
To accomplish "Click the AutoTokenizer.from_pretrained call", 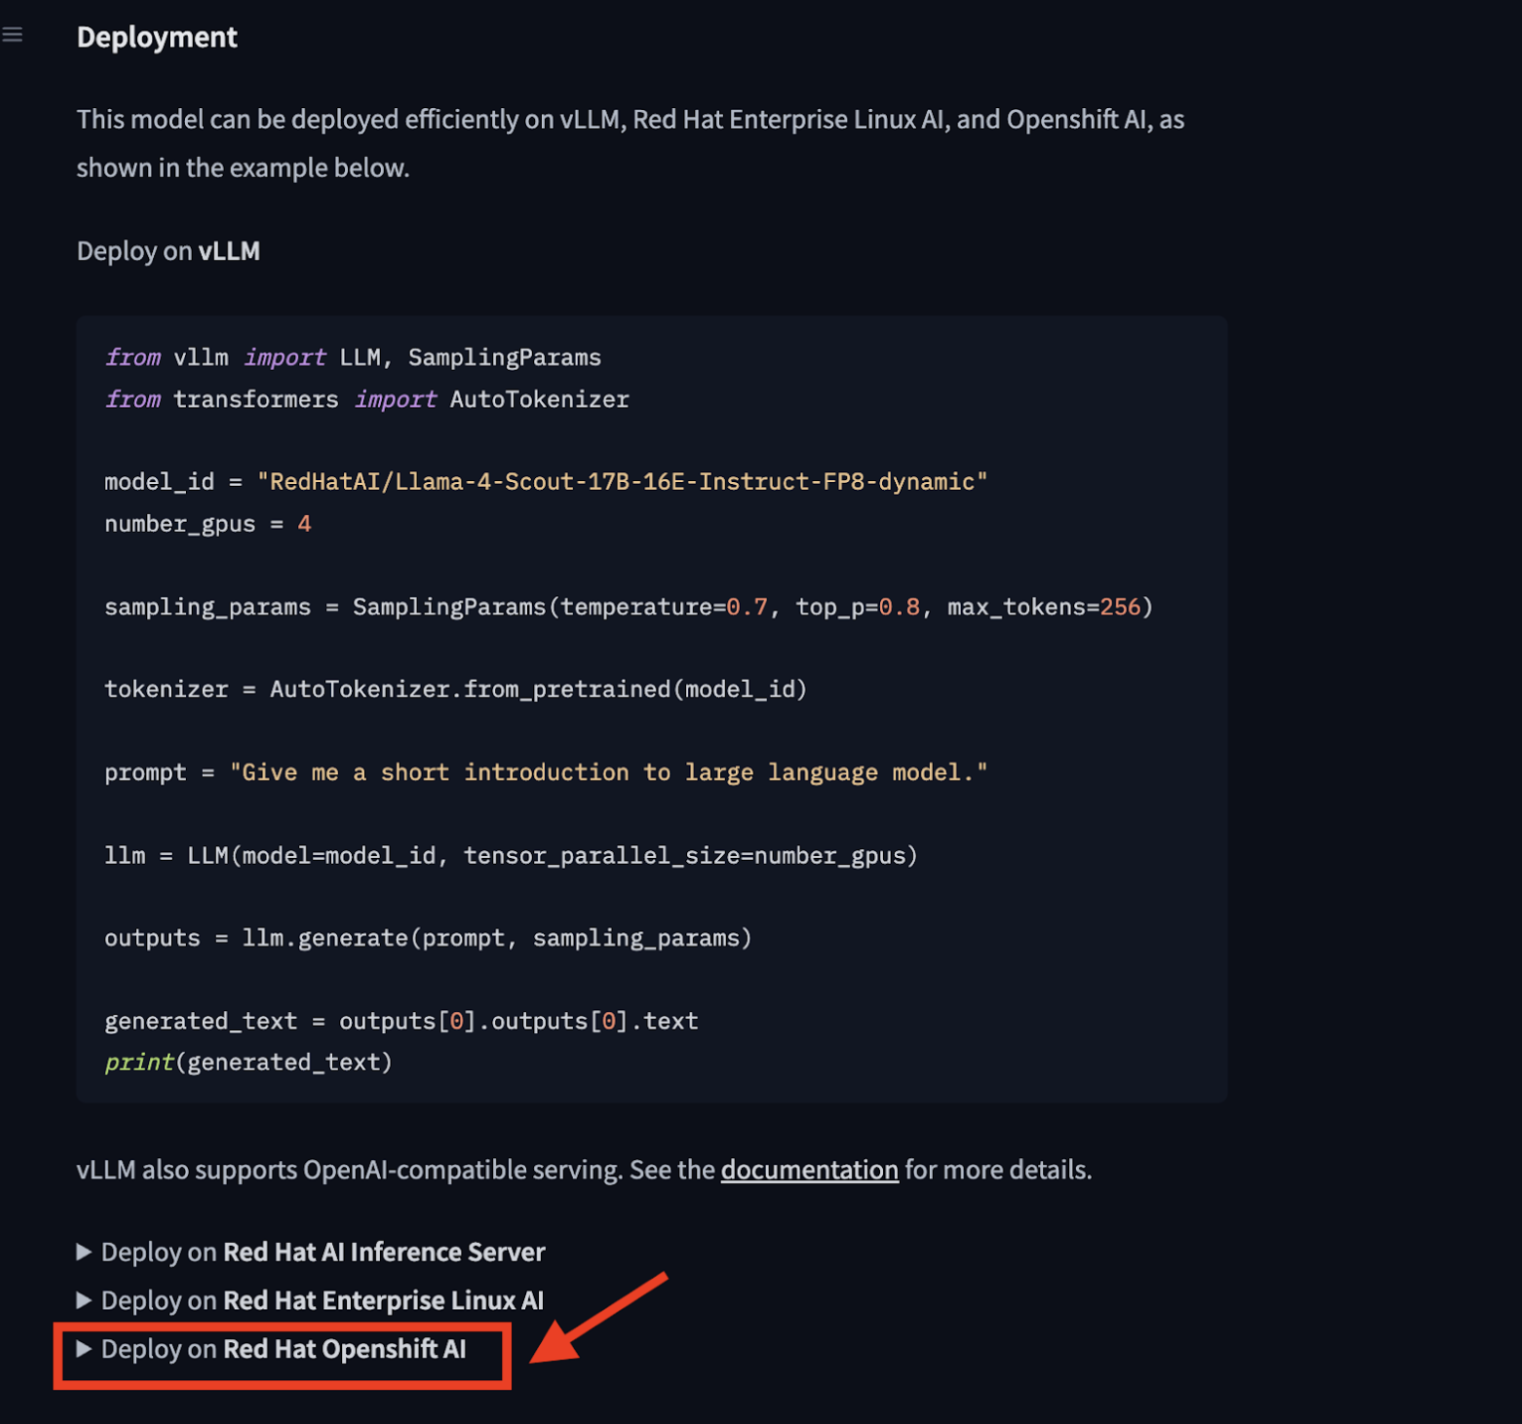I will 538,690.
